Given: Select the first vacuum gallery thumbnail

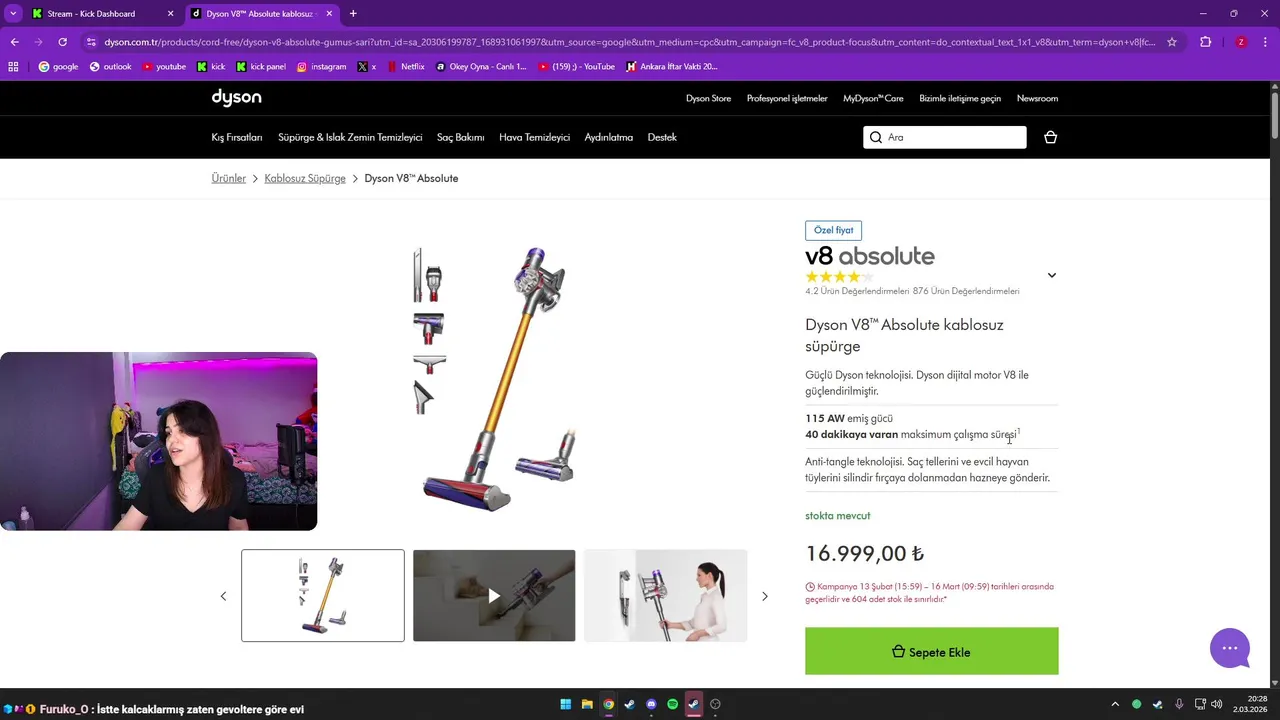Looking at the screenshot, I should (323, 595).
